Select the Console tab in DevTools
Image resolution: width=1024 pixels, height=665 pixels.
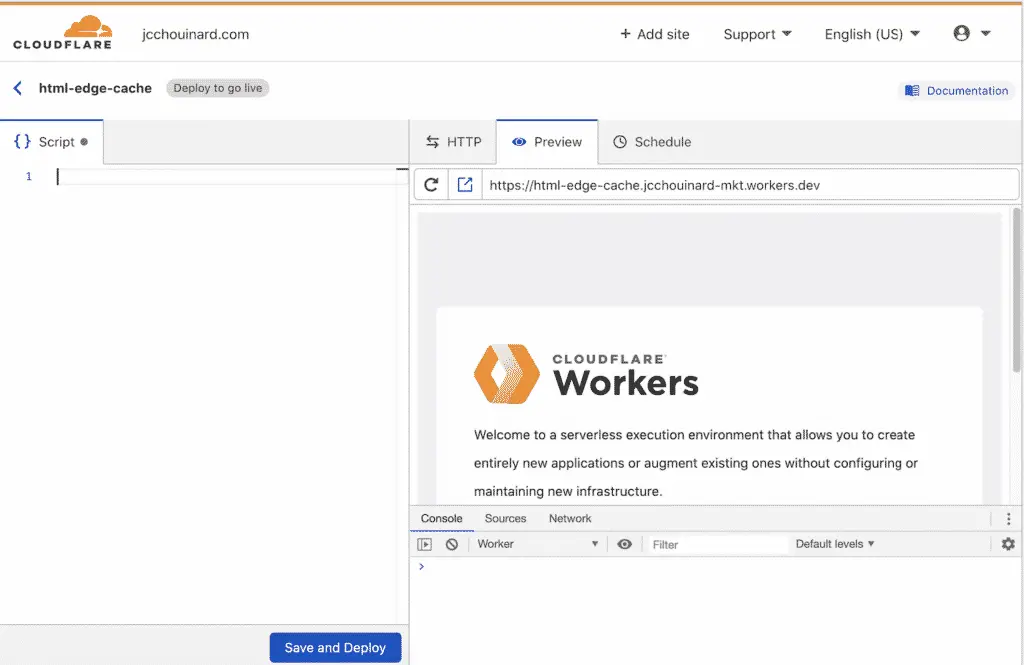[x=441, y=519]
